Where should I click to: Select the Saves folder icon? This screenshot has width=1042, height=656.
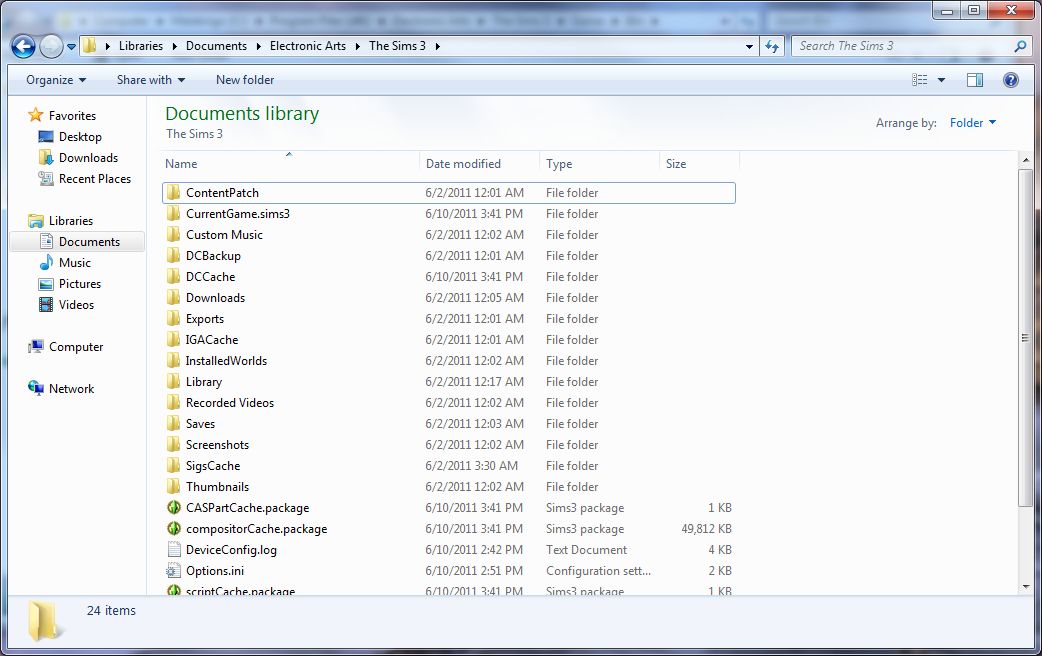pyautogui.click(x=173, y=423)
